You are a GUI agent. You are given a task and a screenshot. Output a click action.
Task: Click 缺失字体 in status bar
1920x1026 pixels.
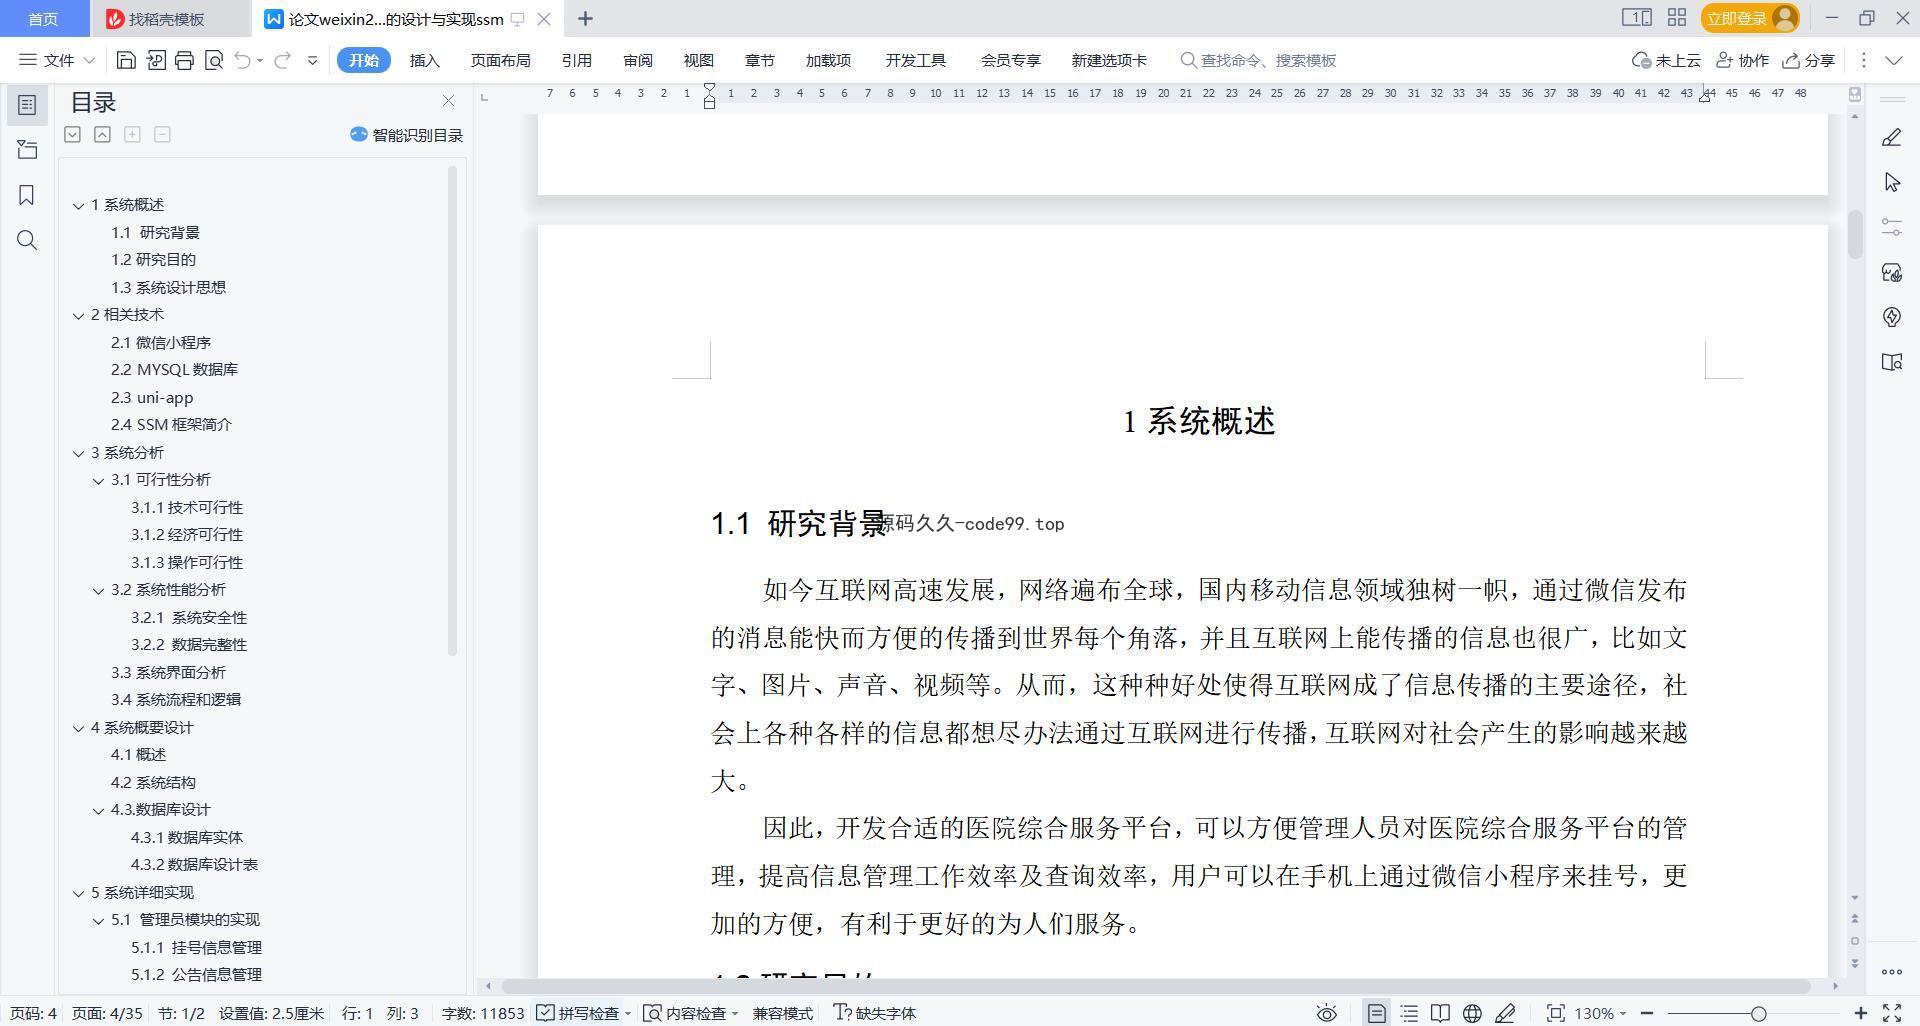coord(875,1013)
